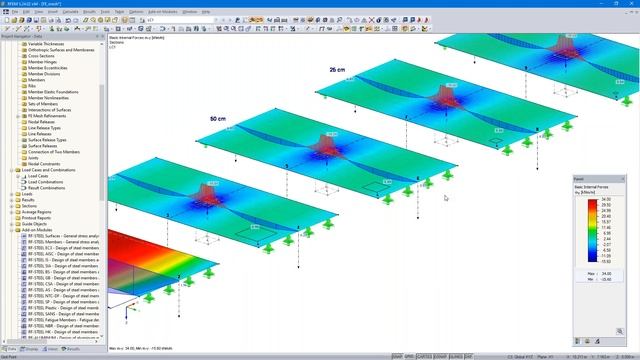Select the Nodal Constraints tree item
Screen dimensions: 640x360
coord(44,164)
